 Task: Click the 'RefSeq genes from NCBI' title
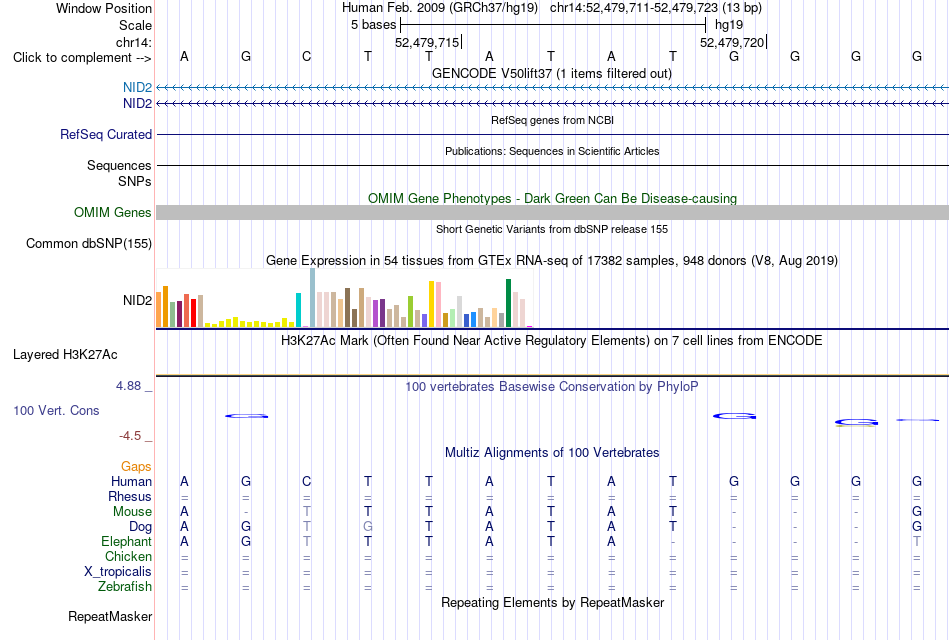click(552, 120)
